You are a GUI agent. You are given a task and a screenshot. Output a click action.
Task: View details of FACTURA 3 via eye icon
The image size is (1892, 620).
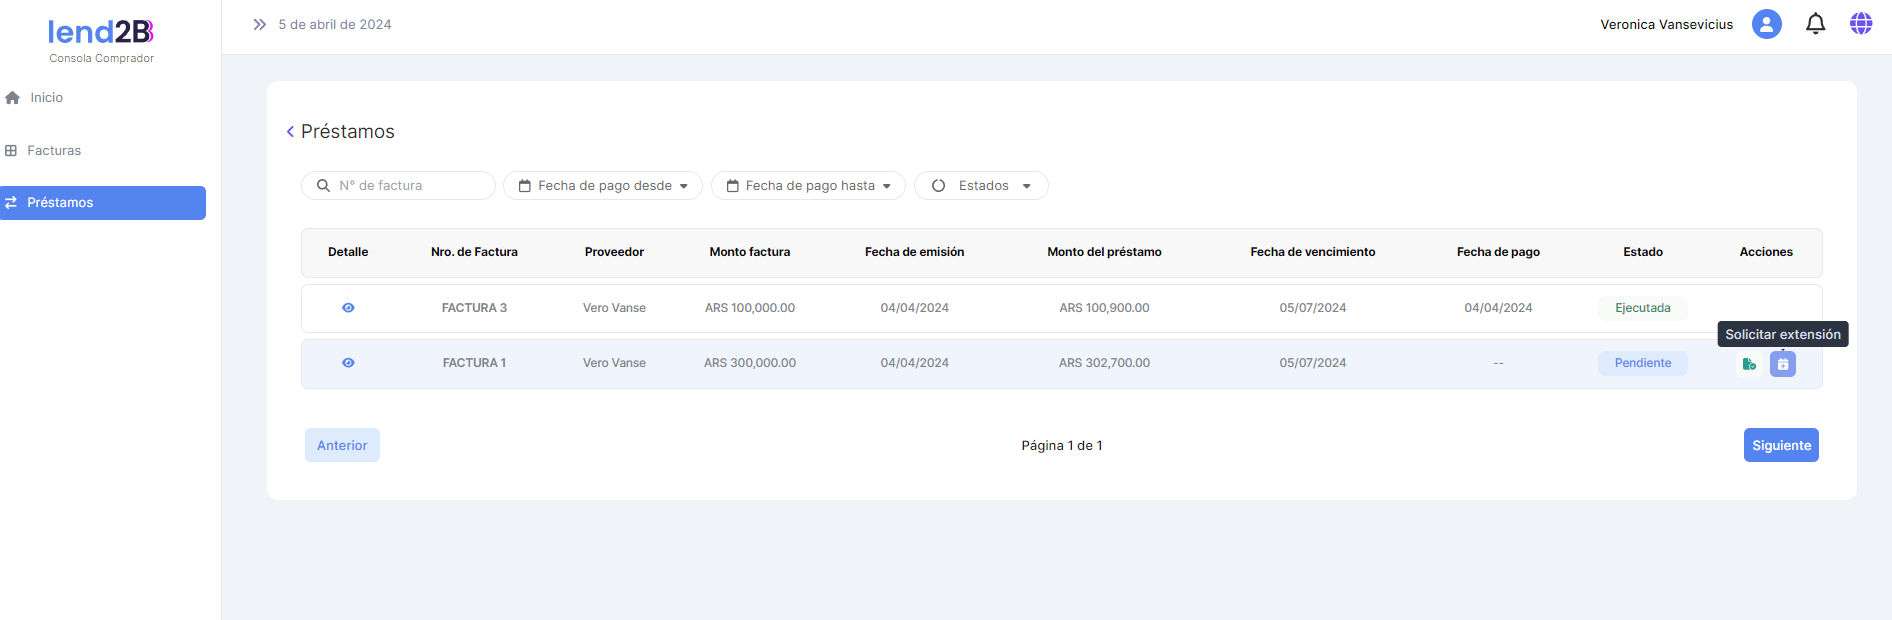(x=348, y=308)
